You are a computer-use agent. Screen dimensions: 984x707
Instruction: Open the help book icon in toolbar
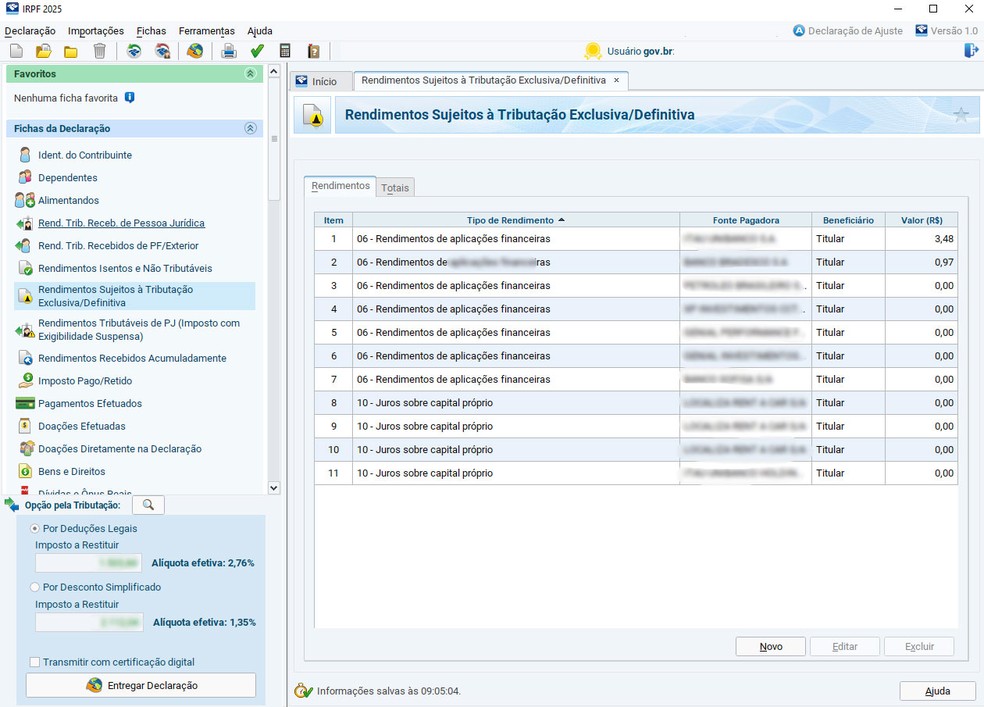[314, 51]
